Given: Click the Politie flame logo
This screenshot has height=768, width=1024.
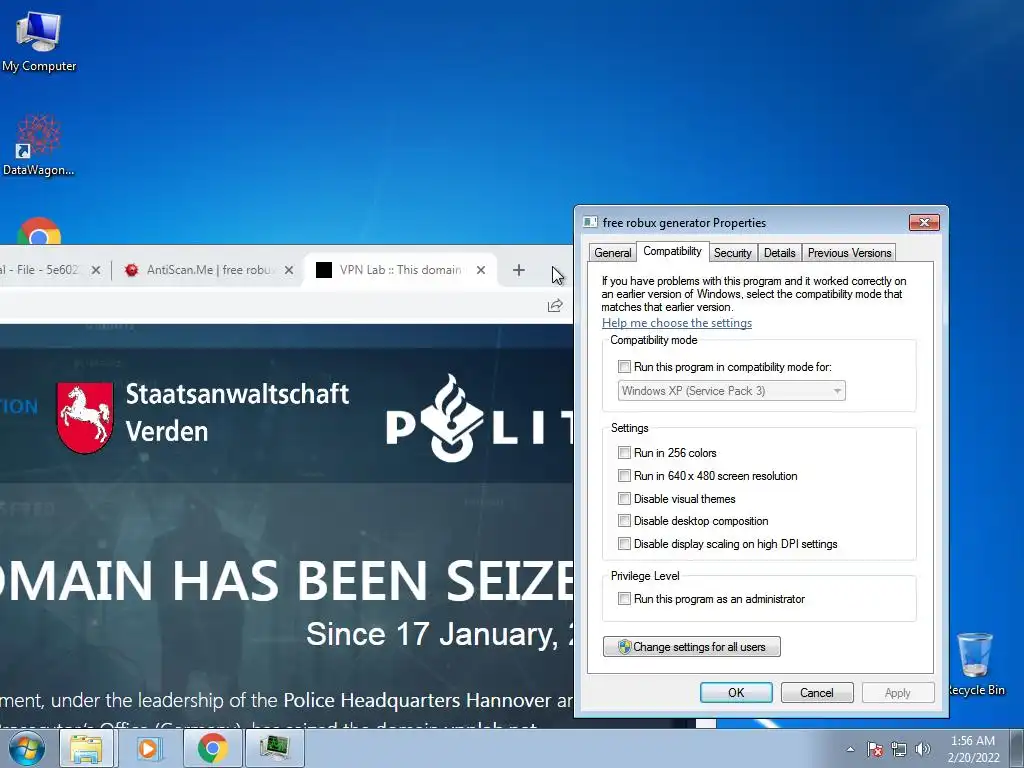Looking at the screenshot, I should 453,418.
